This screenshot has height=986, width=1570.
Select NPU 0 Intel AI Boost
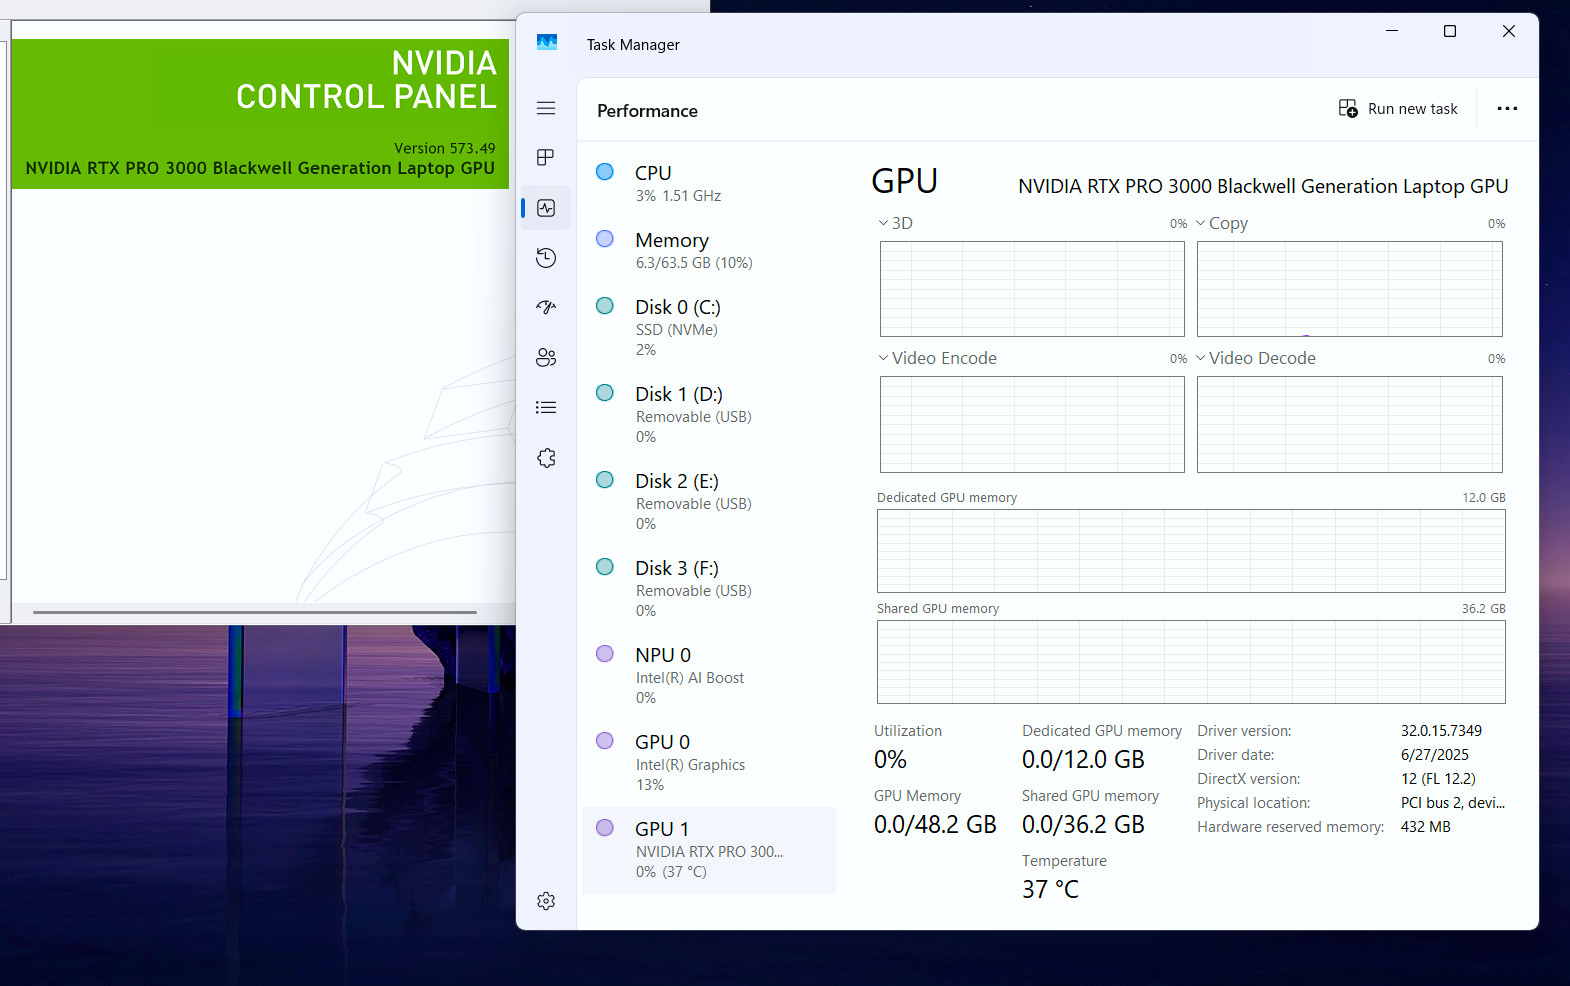(709, 676)
